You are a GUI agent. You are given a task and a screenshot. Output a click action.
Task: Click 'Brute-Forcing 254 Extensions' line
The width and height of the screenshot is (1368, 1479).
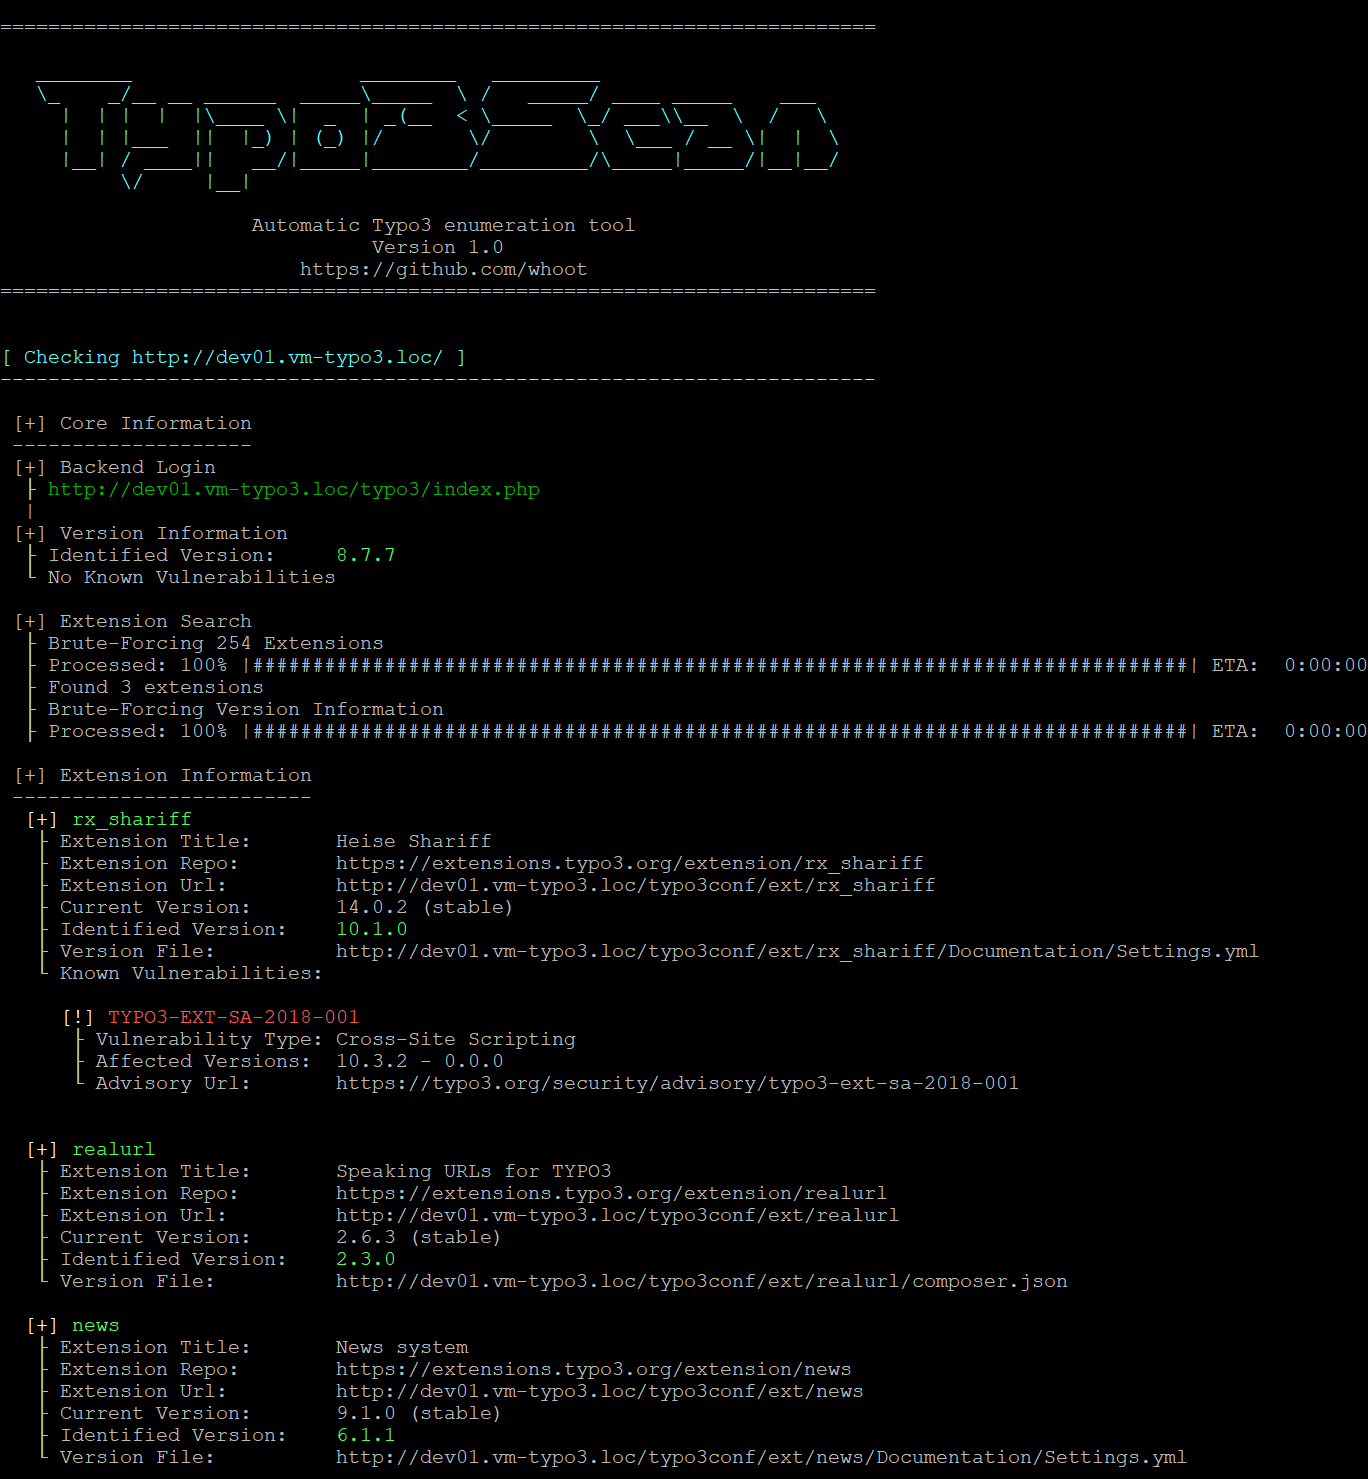(215, 643)
